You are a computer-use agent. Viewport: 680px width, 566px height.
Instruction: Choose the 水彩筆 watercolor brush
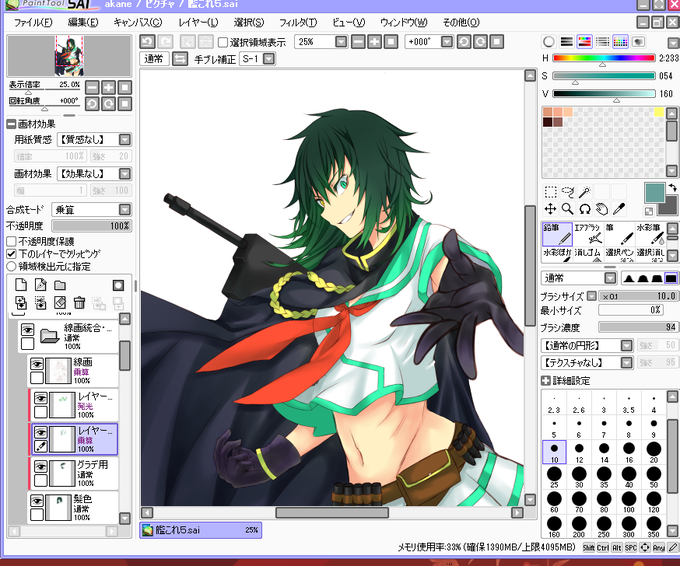(x=651, y=234)
